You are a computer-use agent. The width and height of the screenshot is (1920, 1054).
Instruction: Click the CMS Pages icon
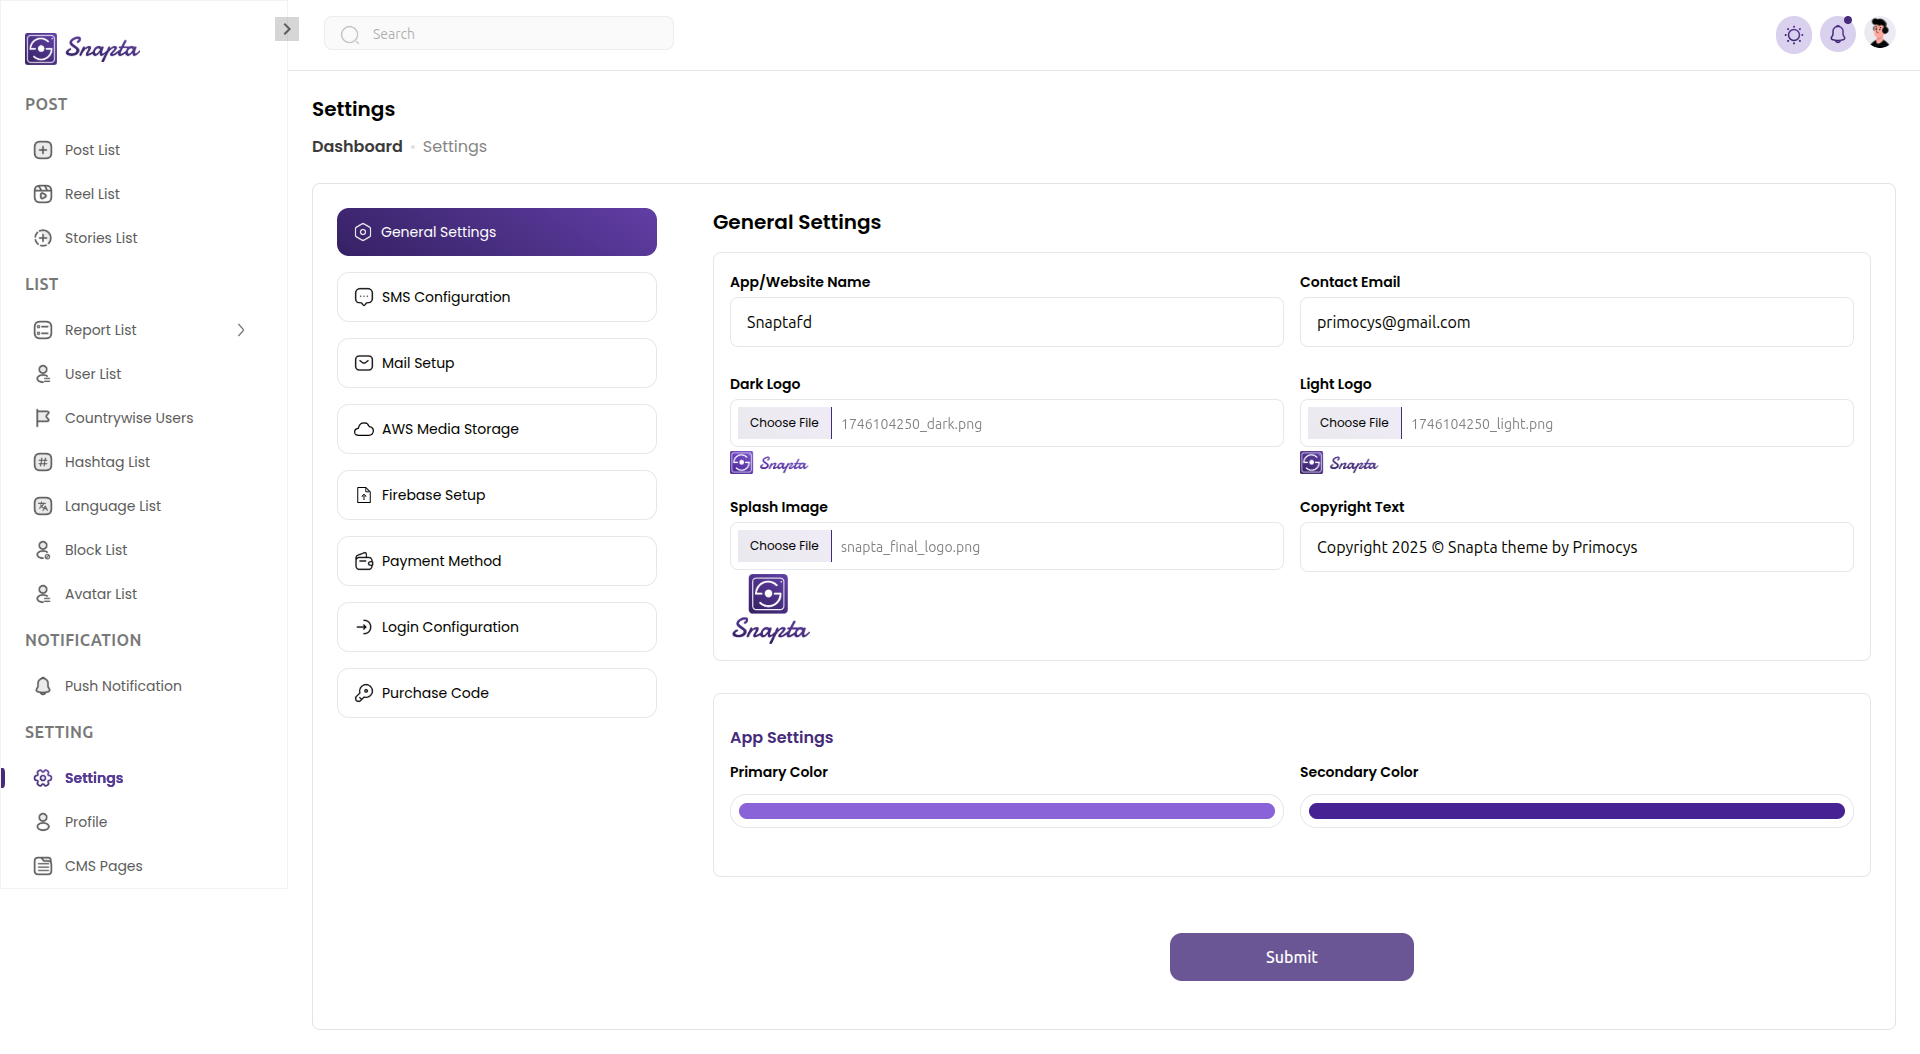[x=43, y=866]
